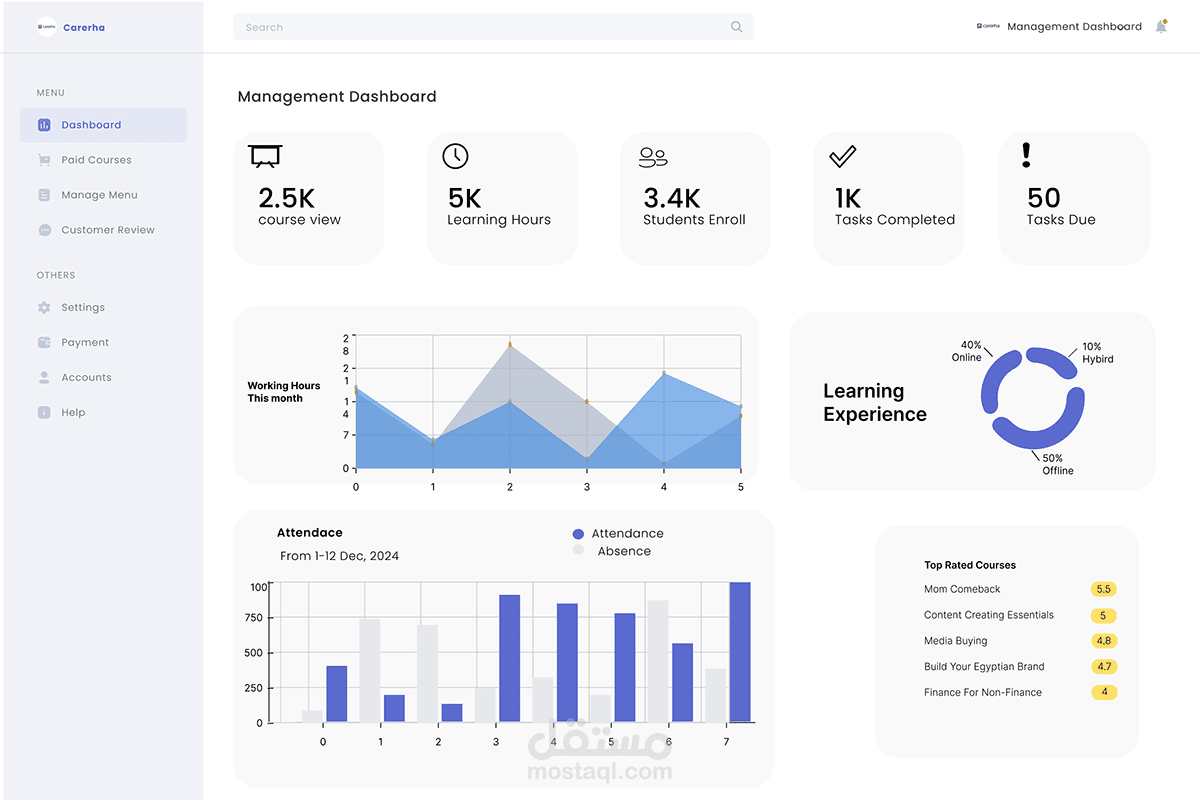Click the gray Absence legend dot
This screenshot has height=800, width=1200.
(578, 551)
